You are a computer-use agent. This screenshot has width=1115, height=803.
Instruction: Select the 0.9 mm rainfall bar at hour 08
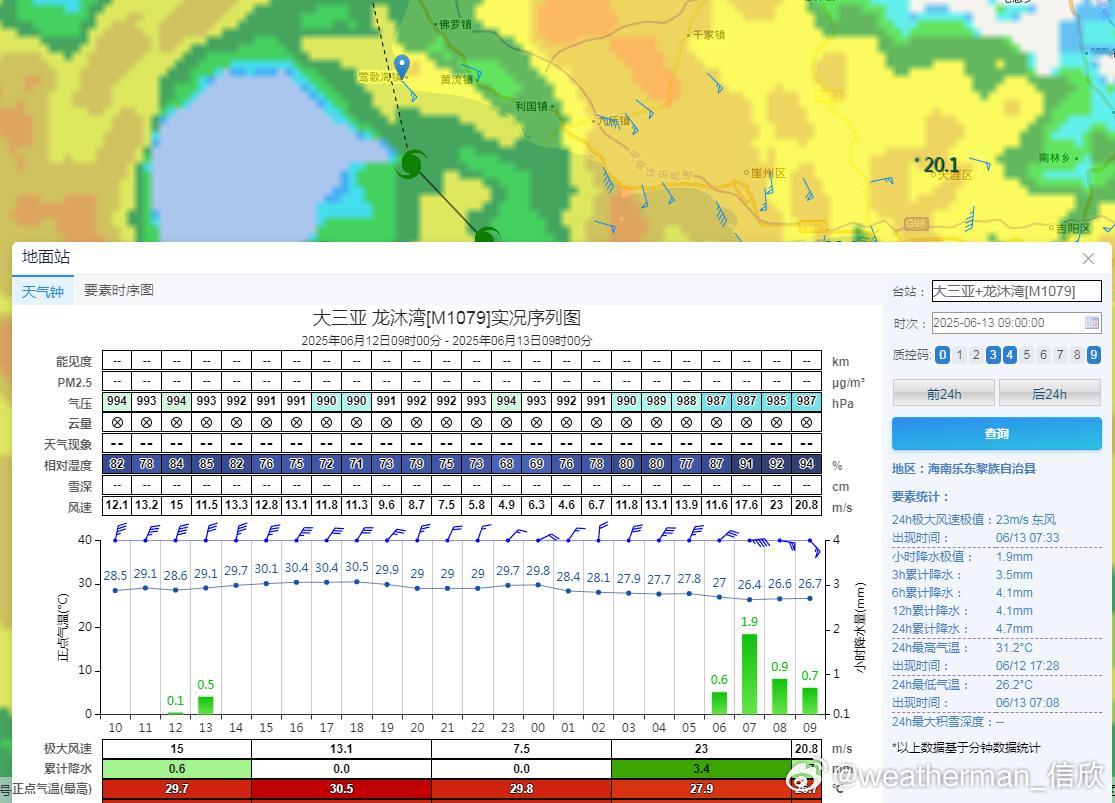tap(779, 696)
